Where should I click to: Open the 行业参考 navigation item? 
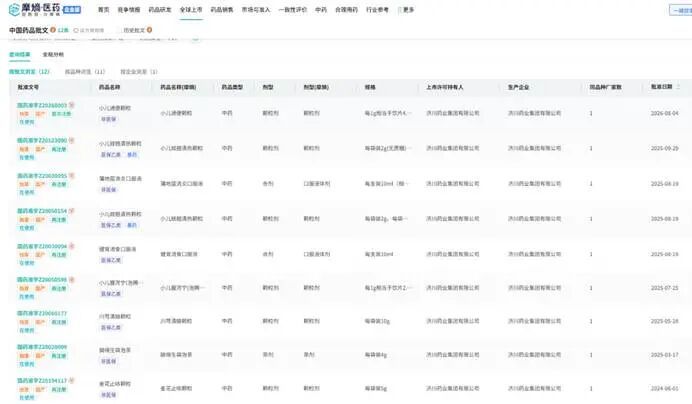tap(377, 10)
